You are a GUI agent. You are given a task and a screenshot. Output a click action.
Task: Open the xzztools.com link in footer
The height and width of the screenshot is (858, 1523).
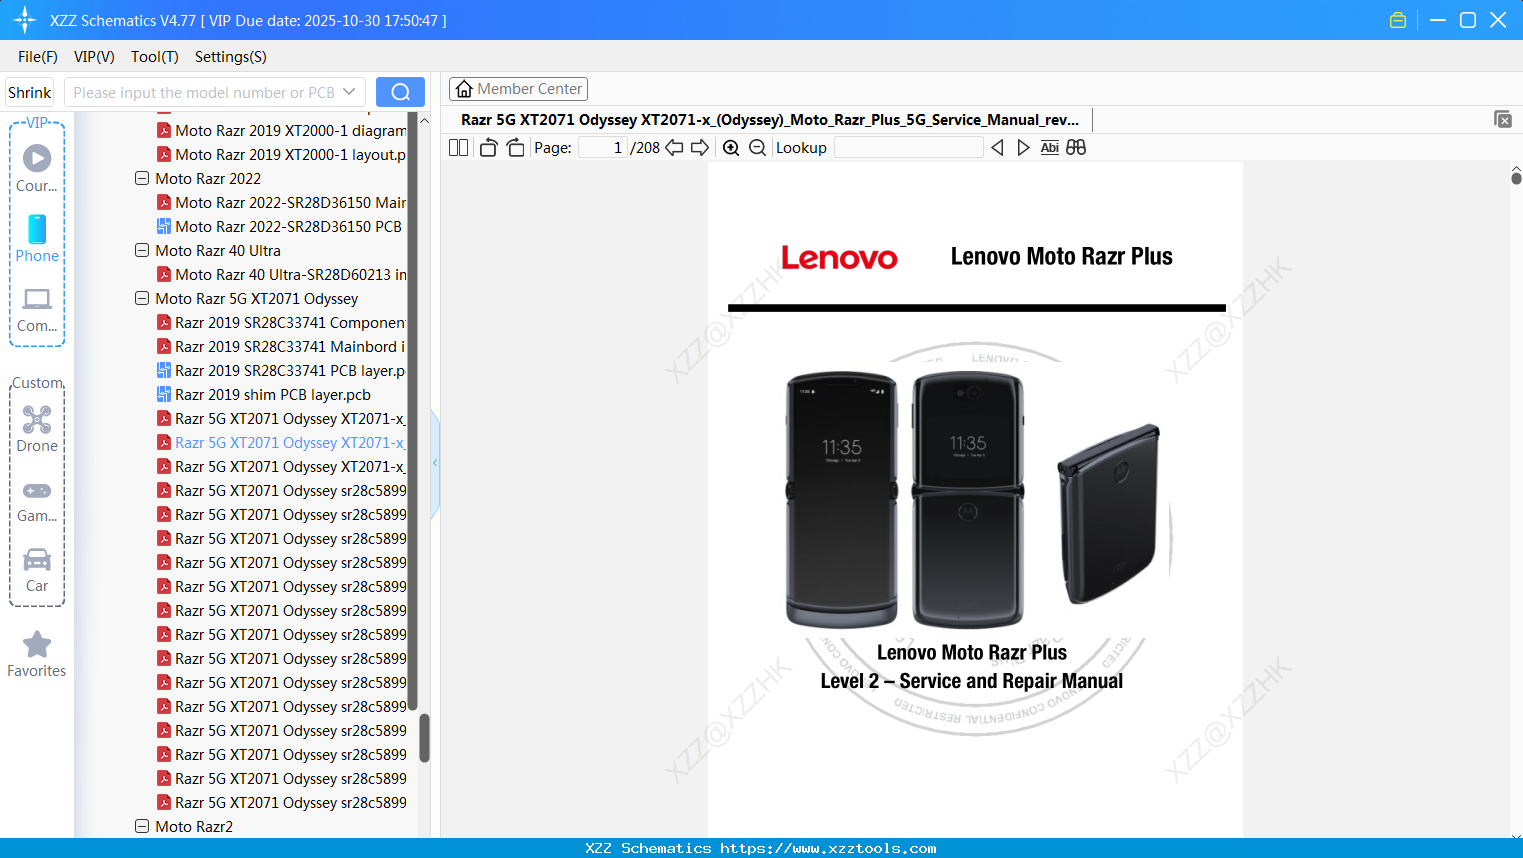[x=828, y=848]
